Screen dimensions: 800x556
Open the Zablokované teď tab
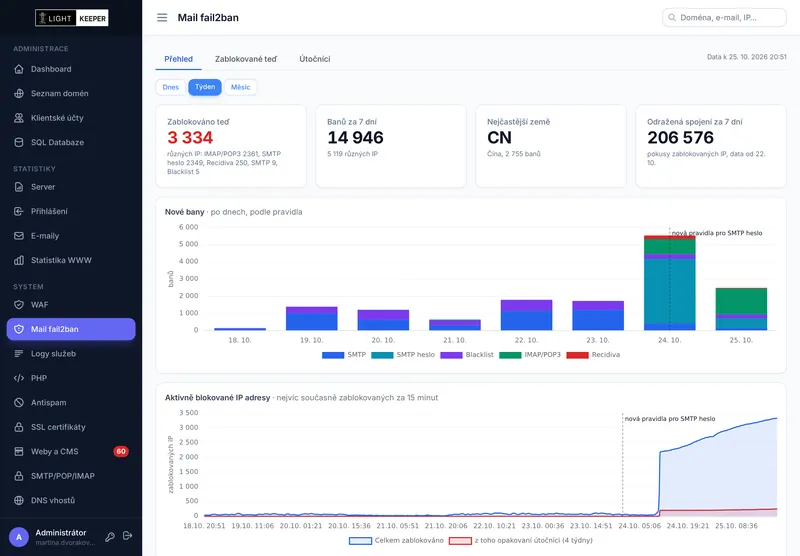coord(246,59)
